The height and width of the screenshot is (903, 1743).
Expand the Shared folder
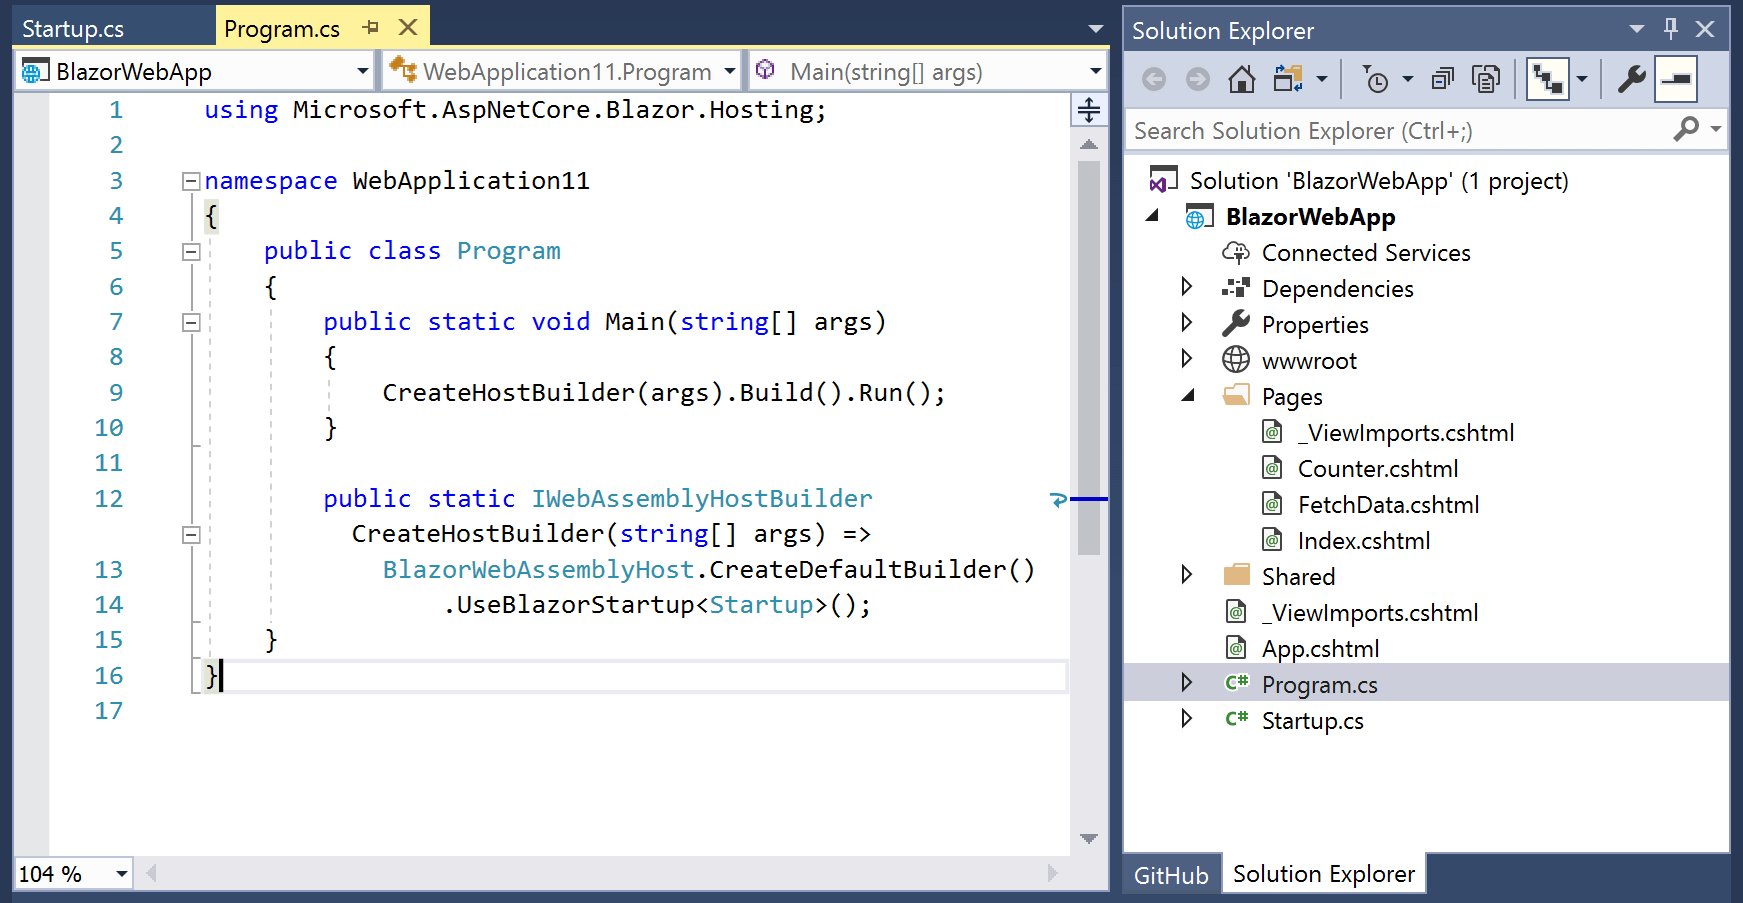click(x=1187, y=575)
